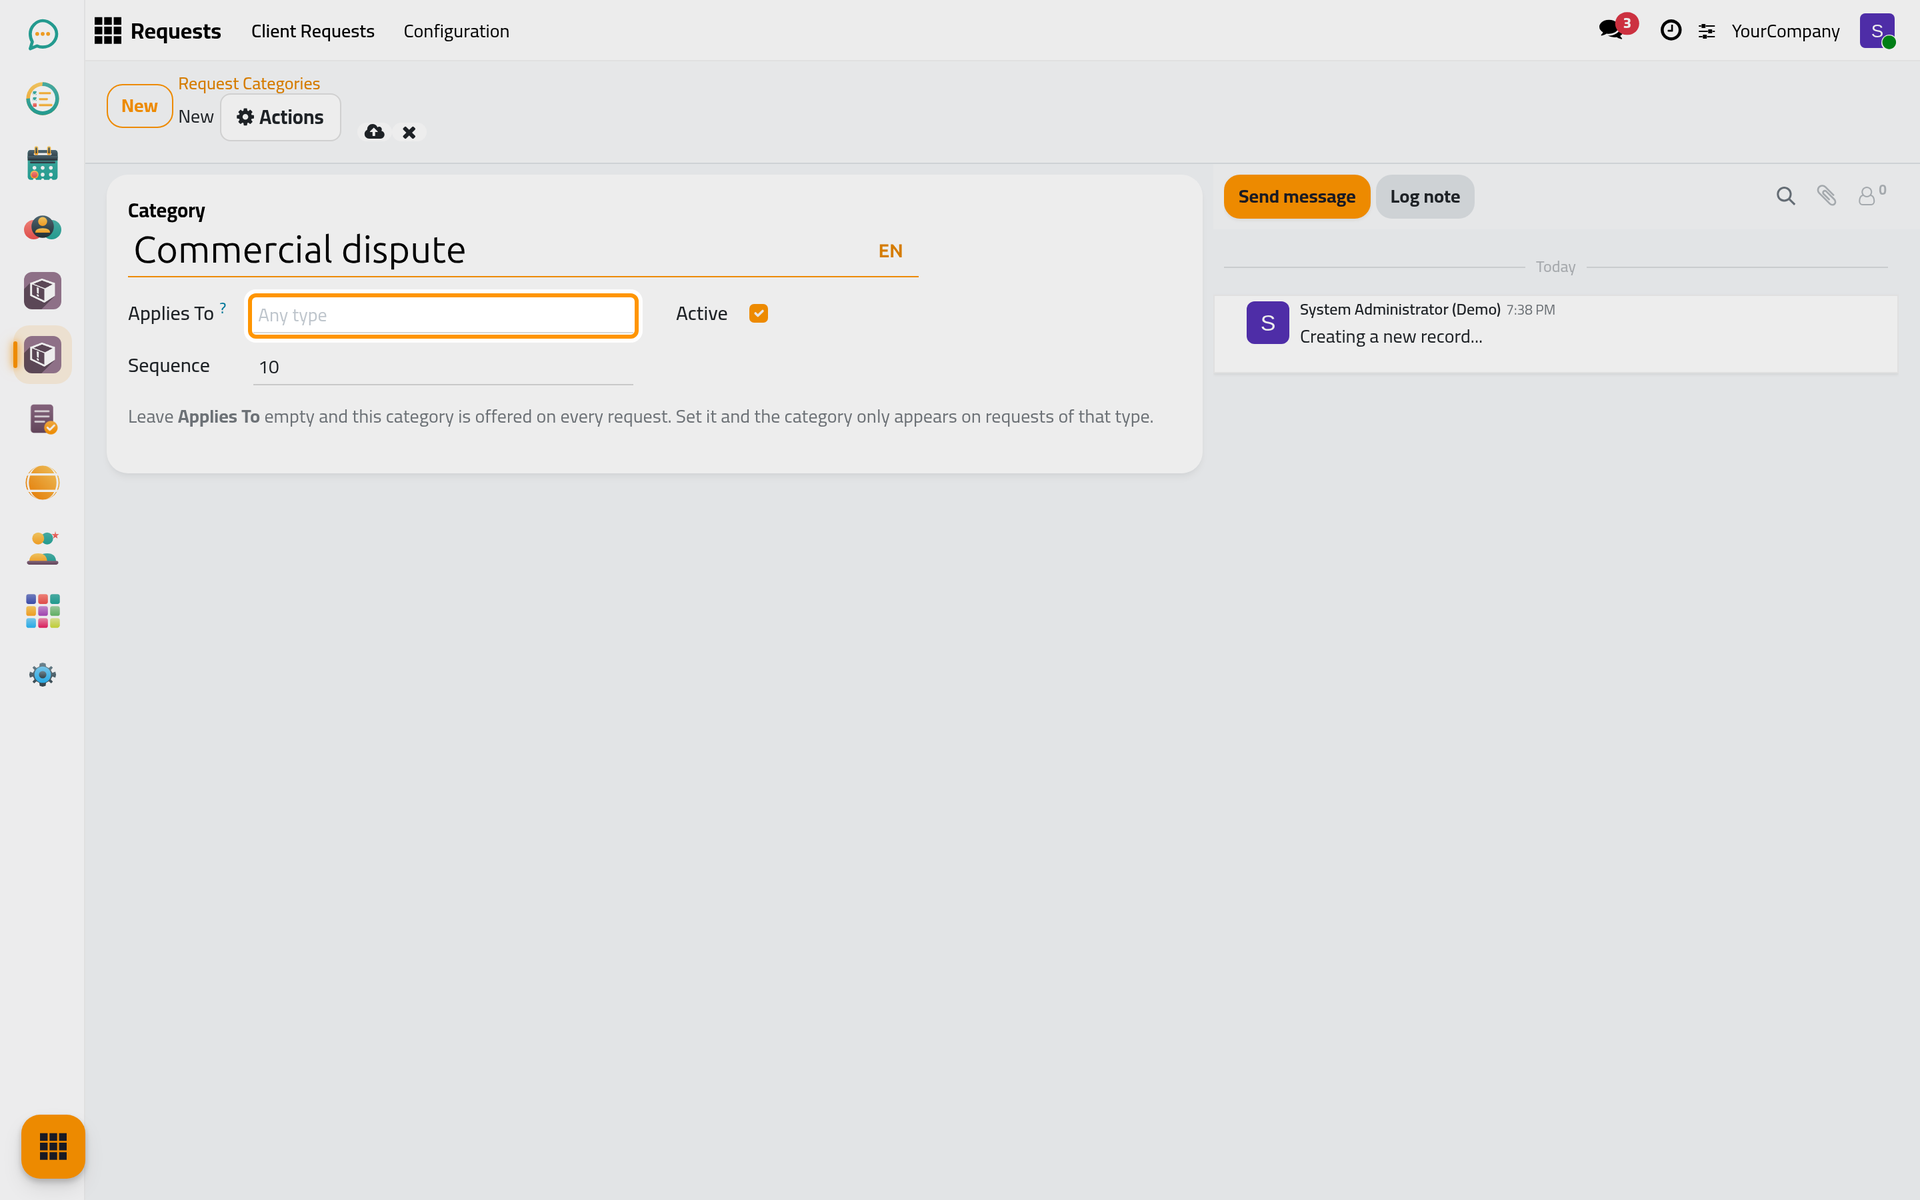Click the Requests app grid icon in navbar
Viewport: 1920px width, 1200px height.
pyautogui.click(x=107, y=31)
